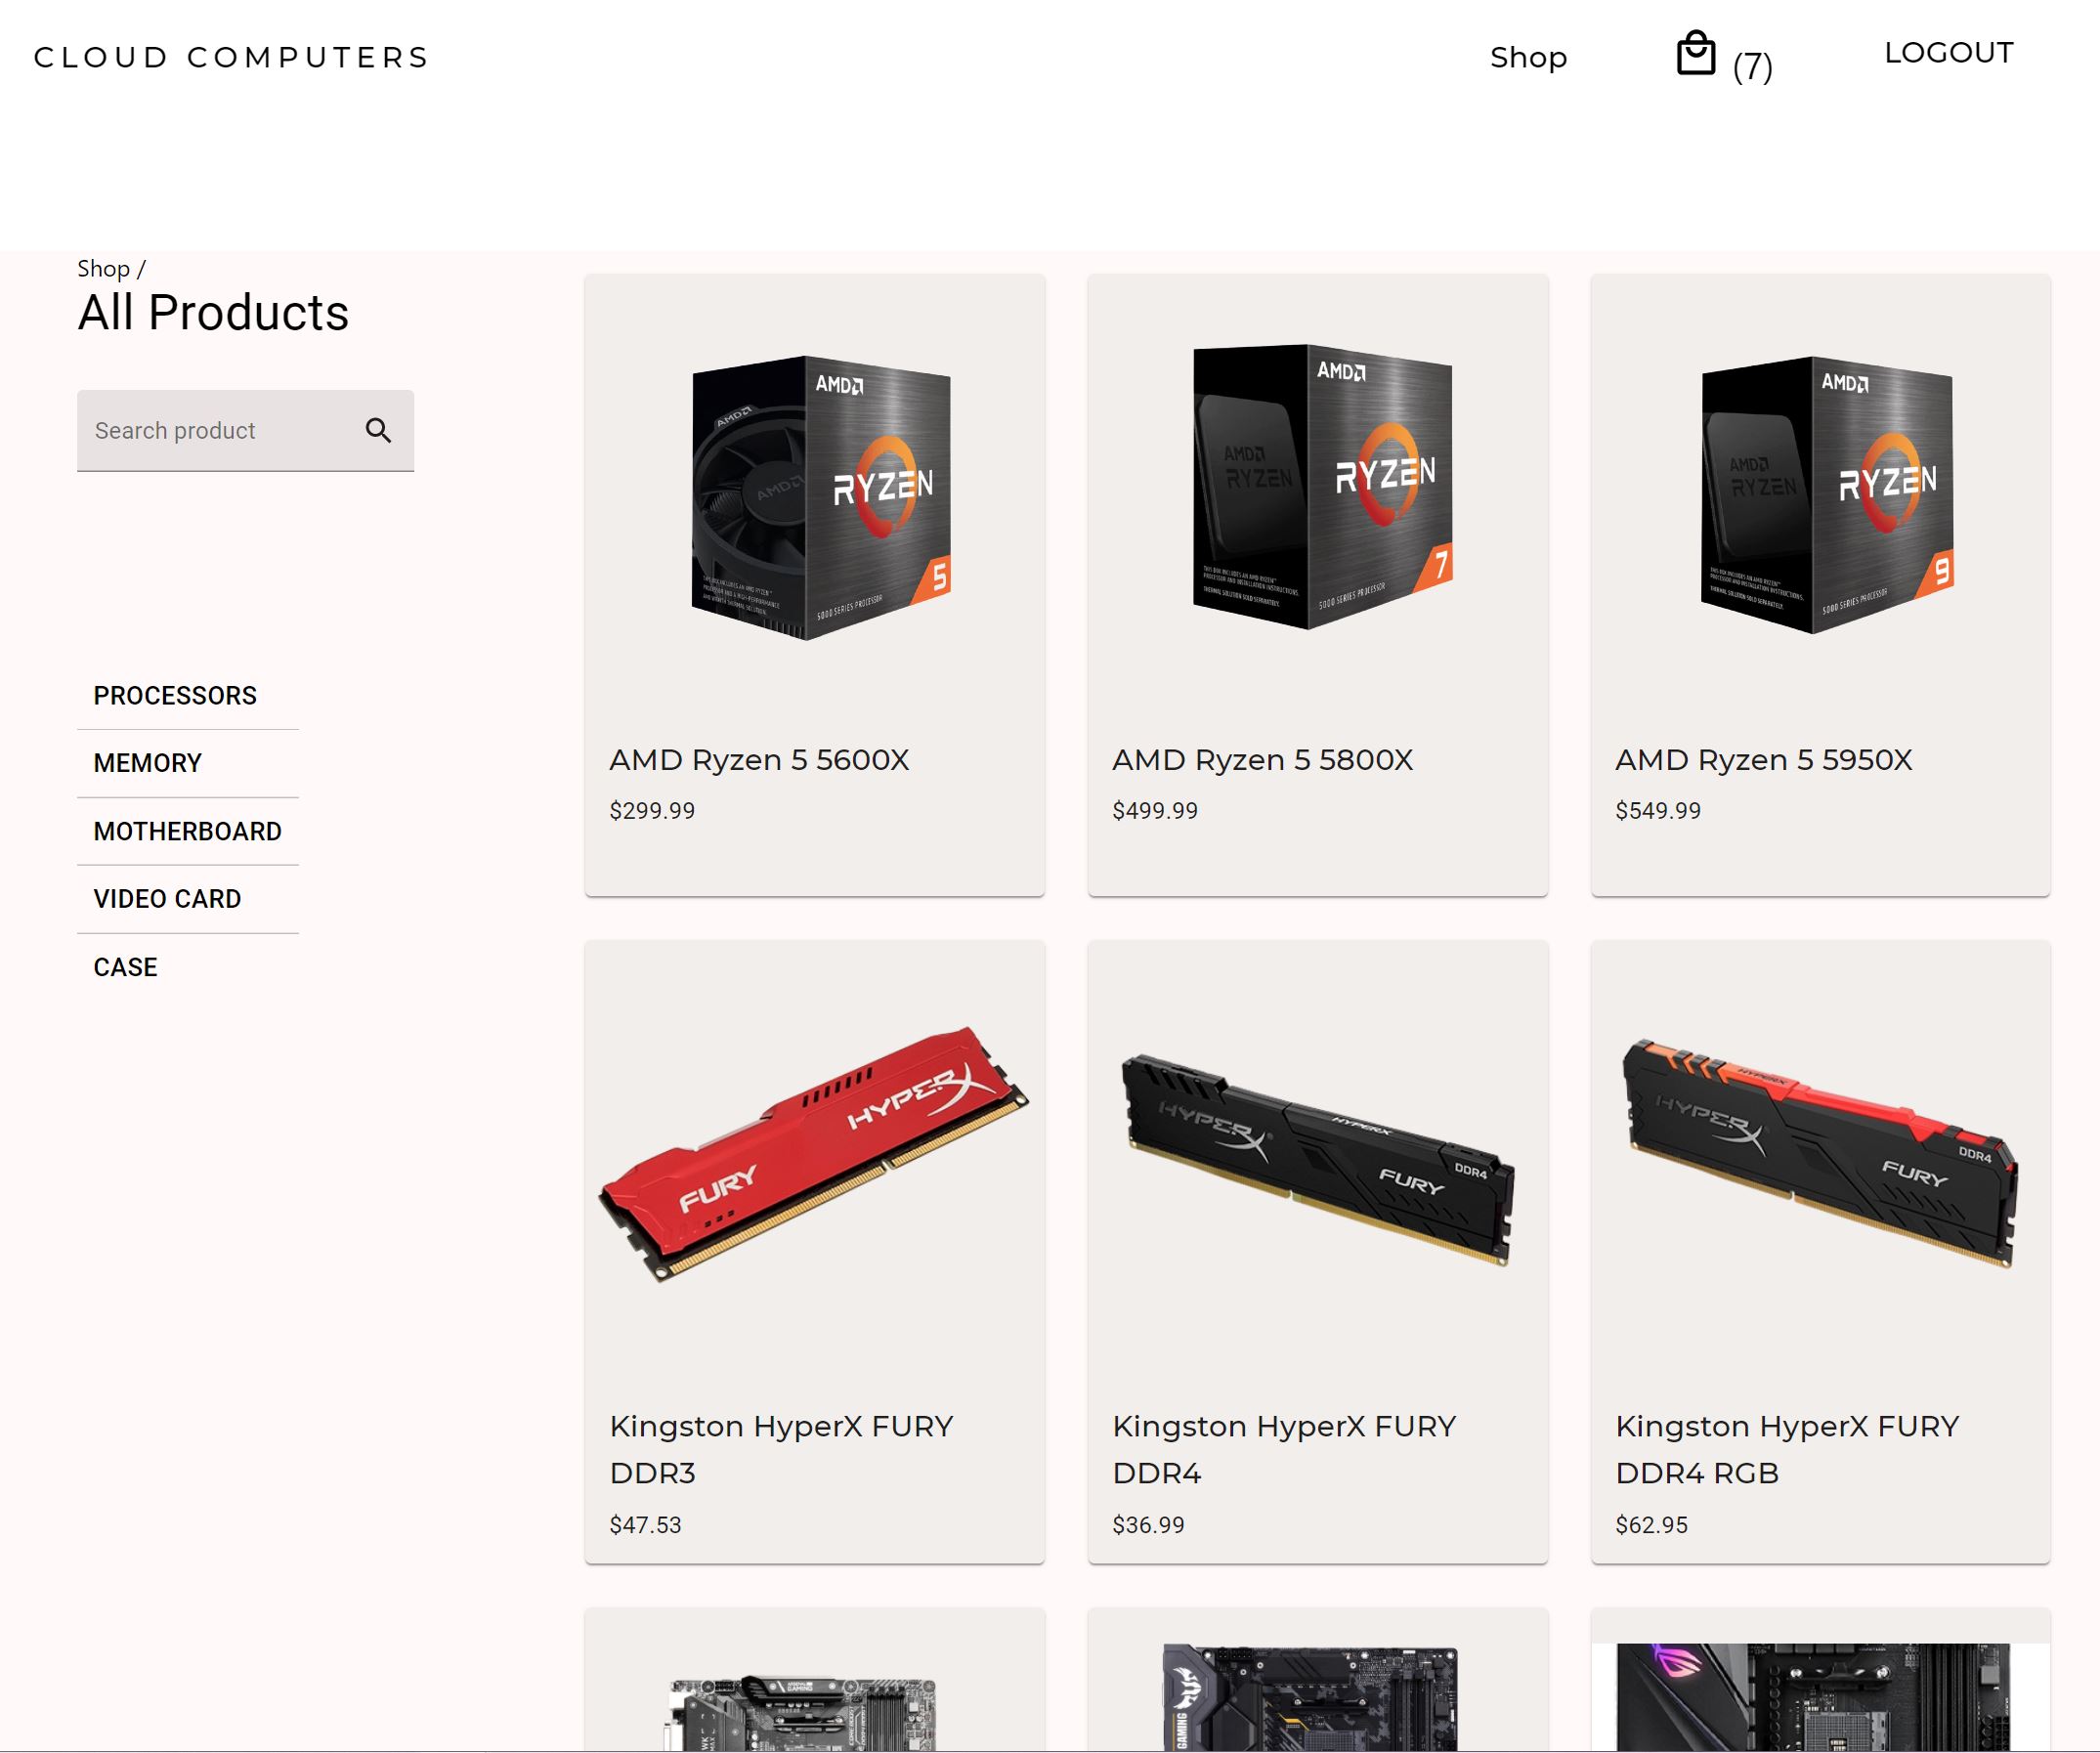
Task: Open the TUF Gaming motherboard thumbnail
Action: click(x=1310, y=1697)
